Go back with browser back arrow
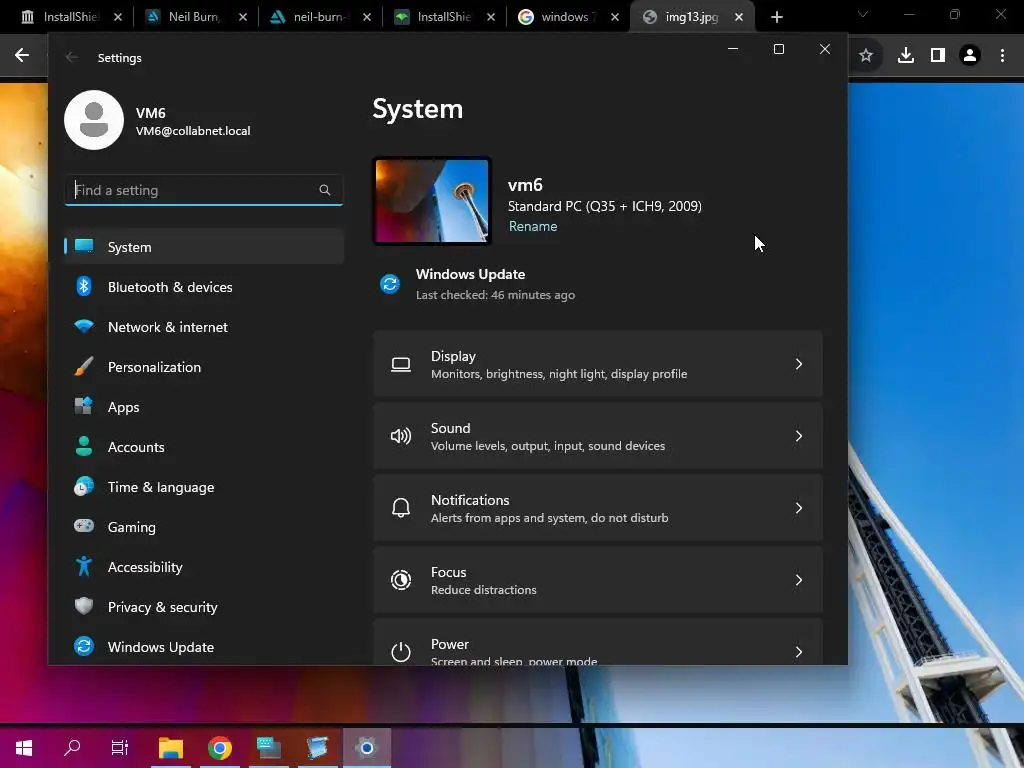 pyautogui.click(x=22, y=56)
